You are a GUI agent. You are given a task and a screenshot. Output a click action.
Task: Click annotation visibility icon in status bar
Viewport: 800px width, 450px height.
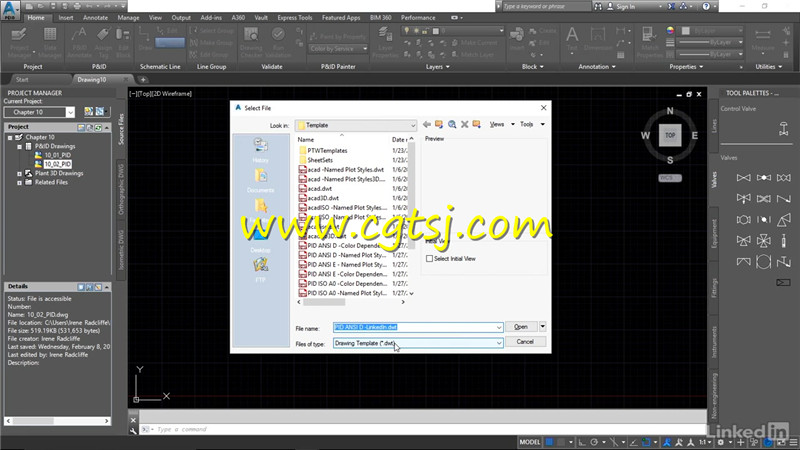(668, 442)
